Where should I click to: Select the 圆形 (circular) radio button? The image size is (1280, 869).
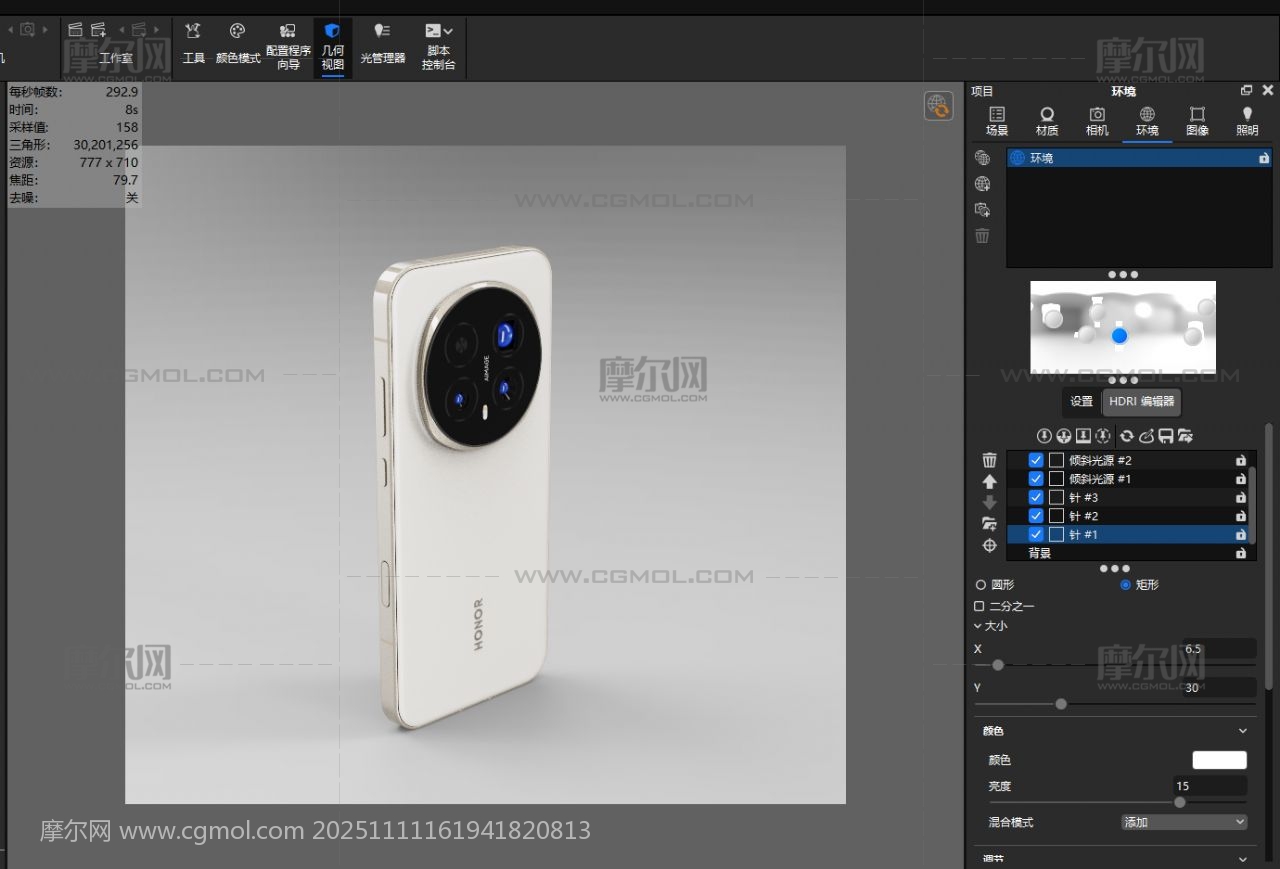coord(980,585)
